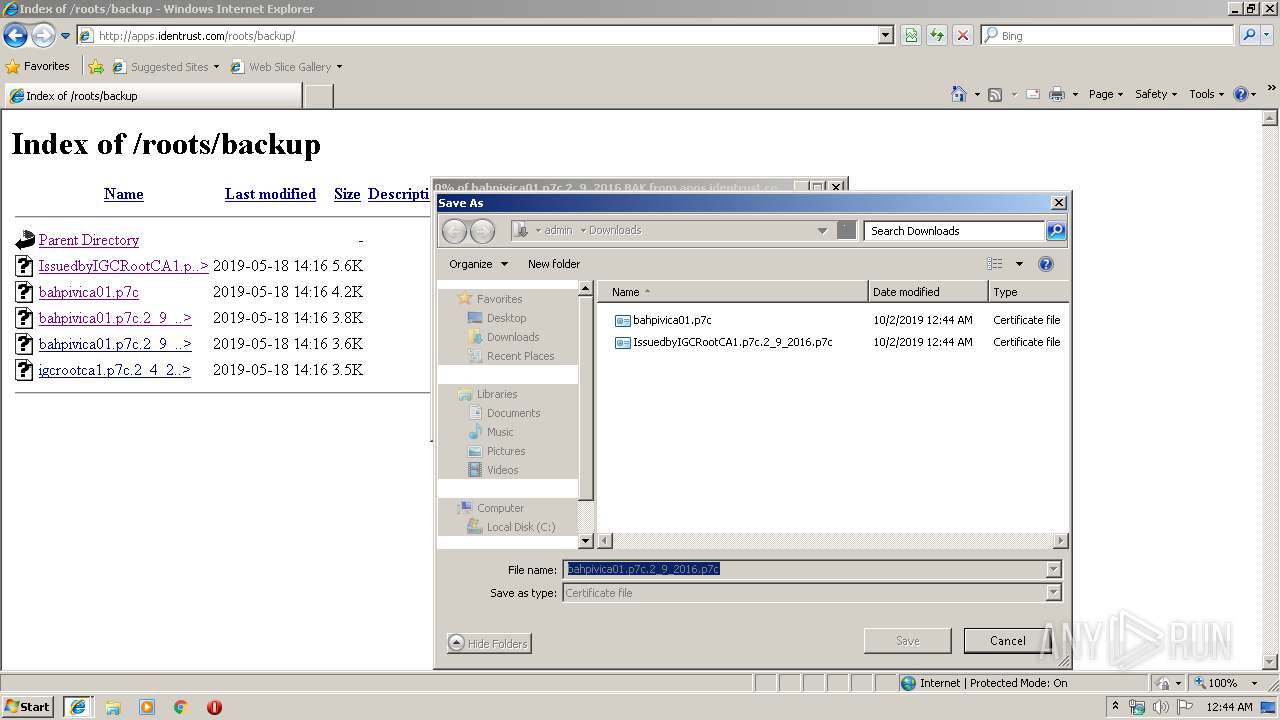Viewport: 1280px width, 720px height.
Task: Click the Save As dialog forward arrow
Action: (482, 231)
